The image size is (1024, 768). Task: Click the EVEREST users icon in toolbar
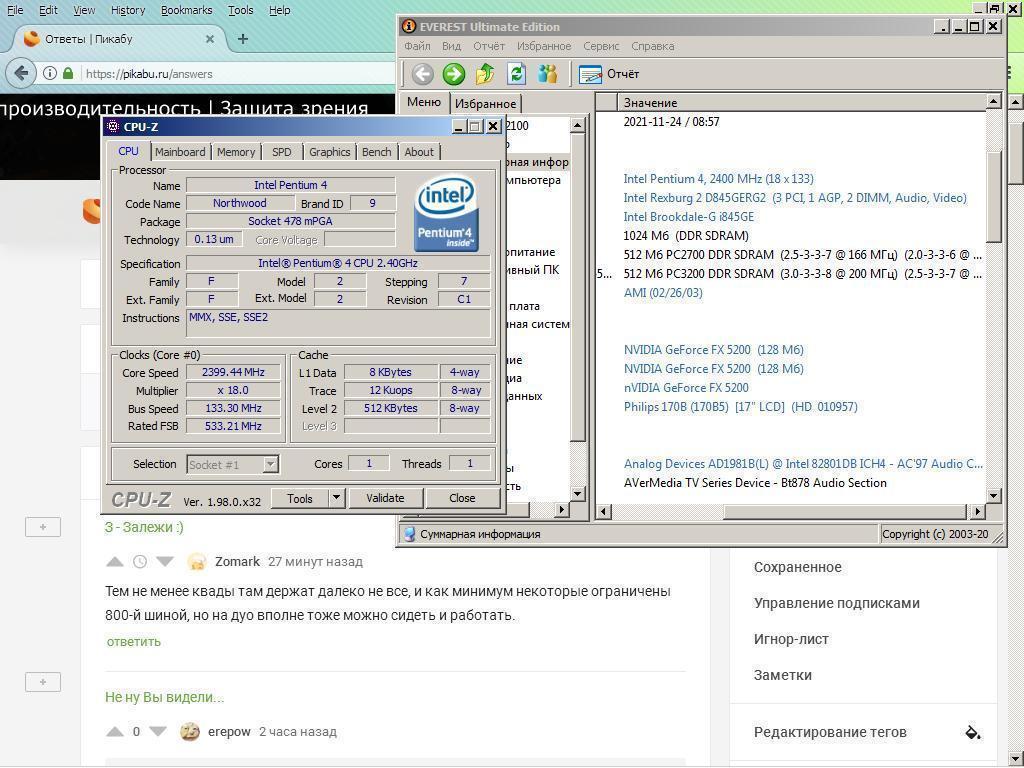[x=547, y=74]
